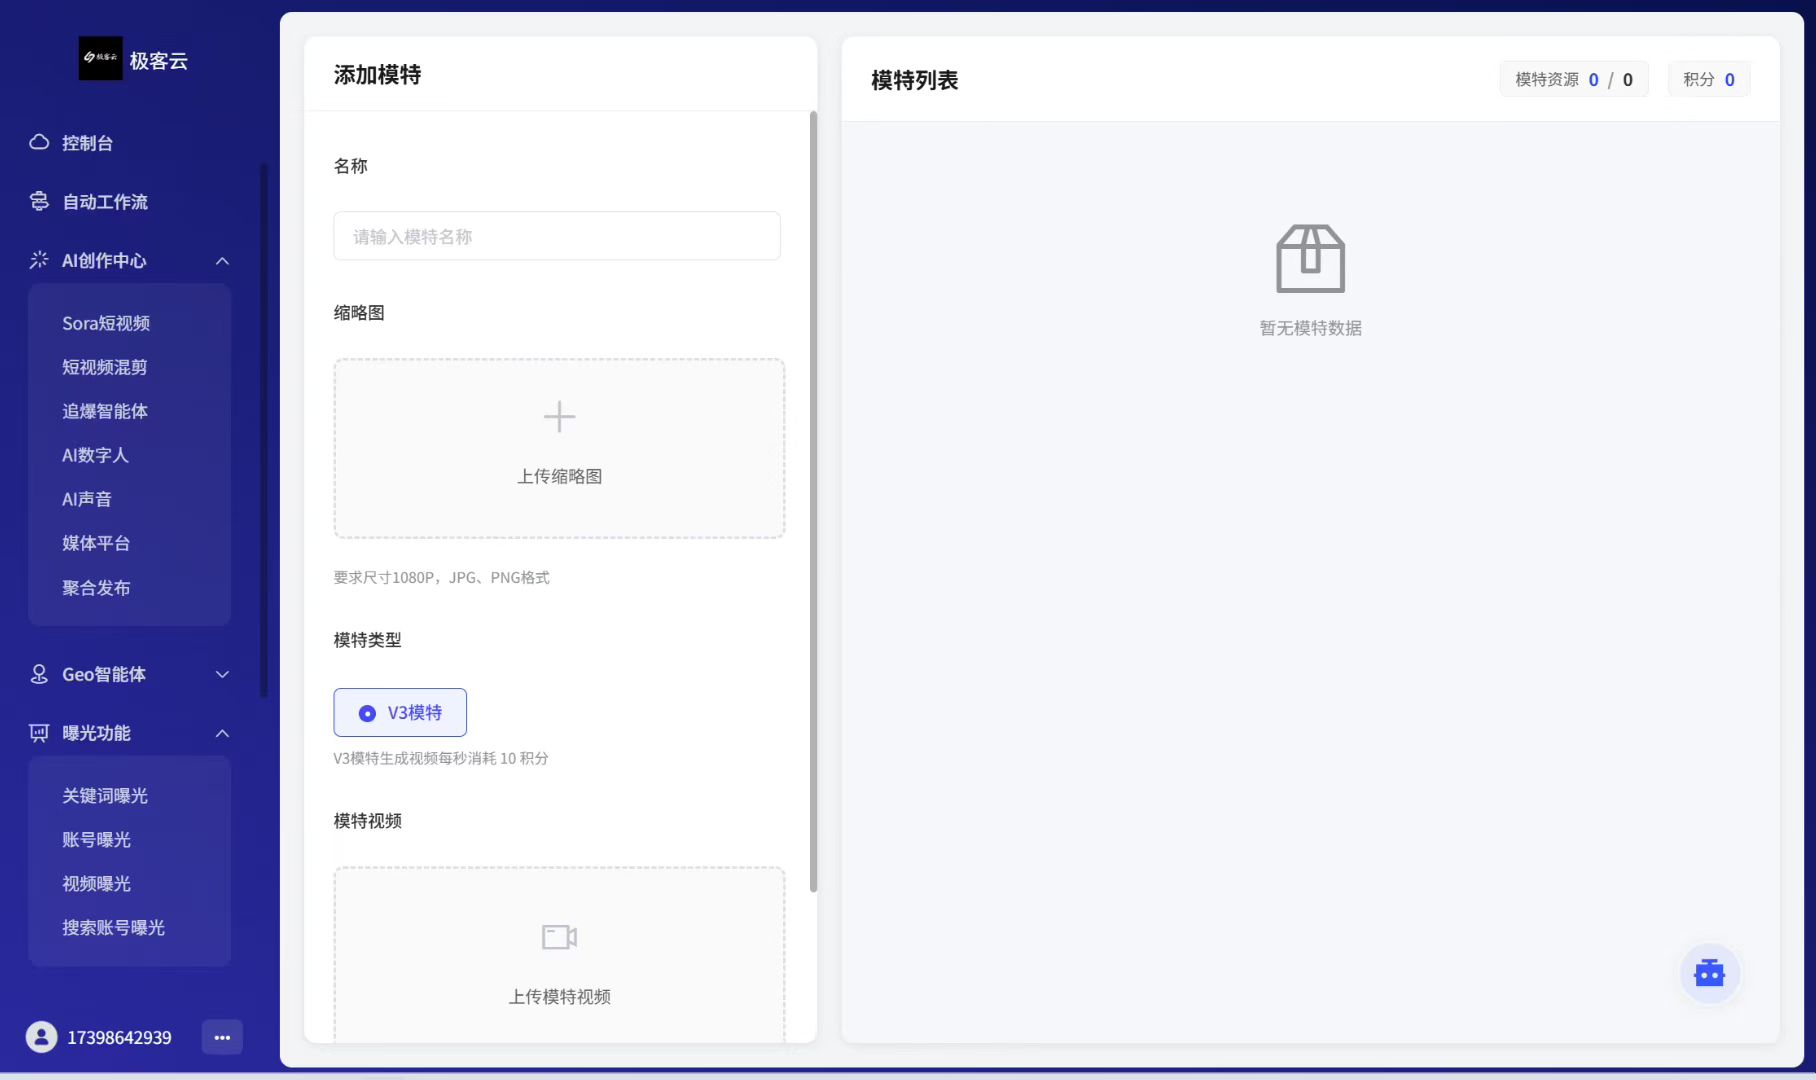Click the user avatar icon
This screenshot has height=1080, width=1816.
click(x=41, y=1037)
